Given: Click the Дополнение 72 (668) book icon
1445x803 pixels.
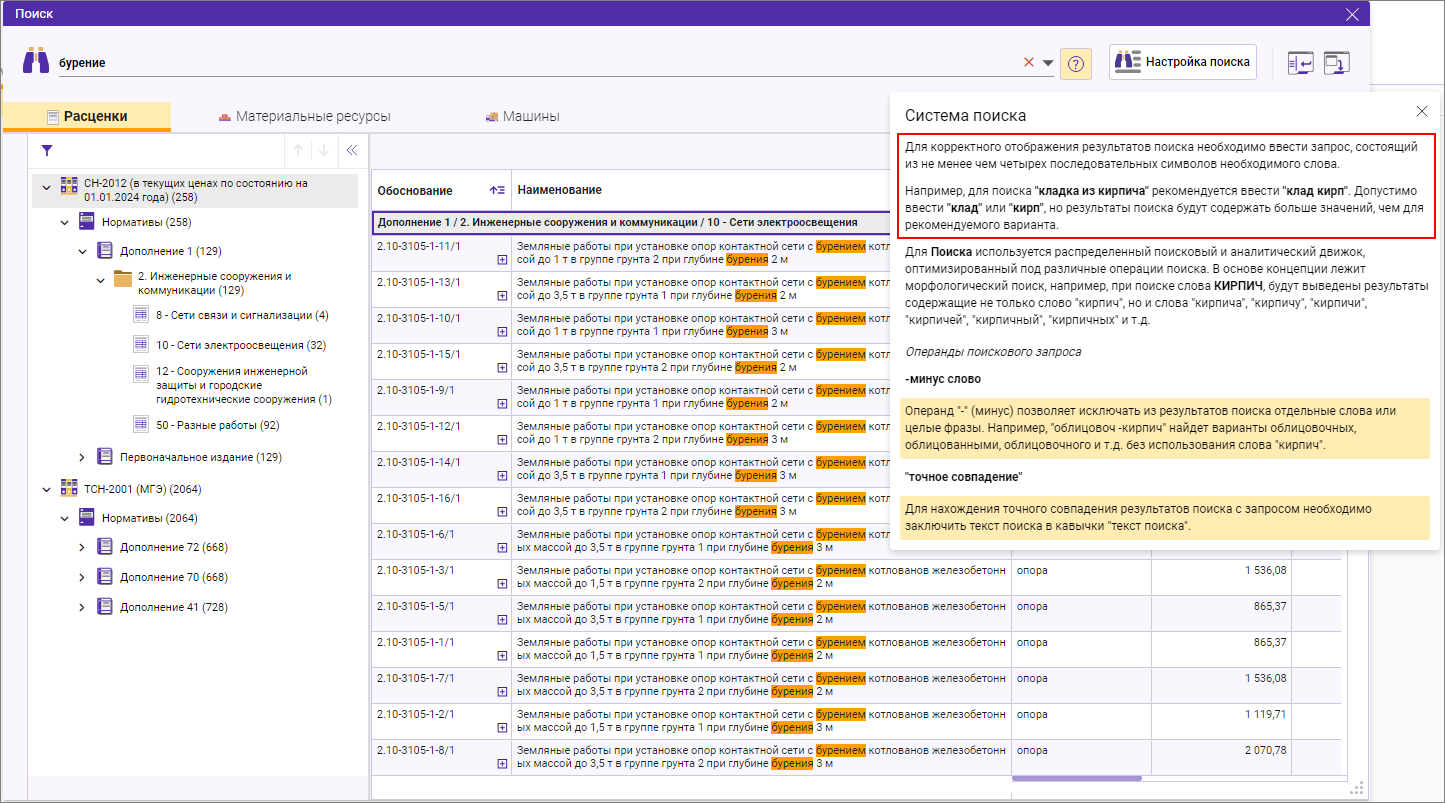Looking at the screenshot, I should (105, 547).
